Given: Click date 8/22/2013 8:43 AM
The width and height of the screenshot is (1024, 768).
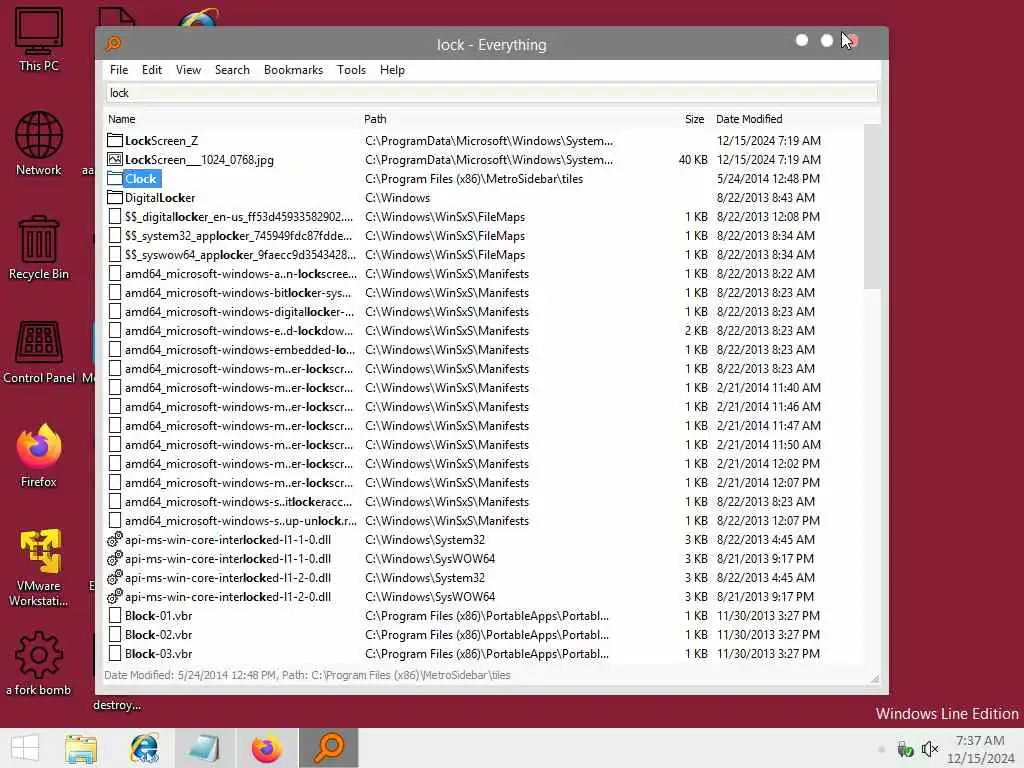Looking at the screenshot, I should point(765,197).
